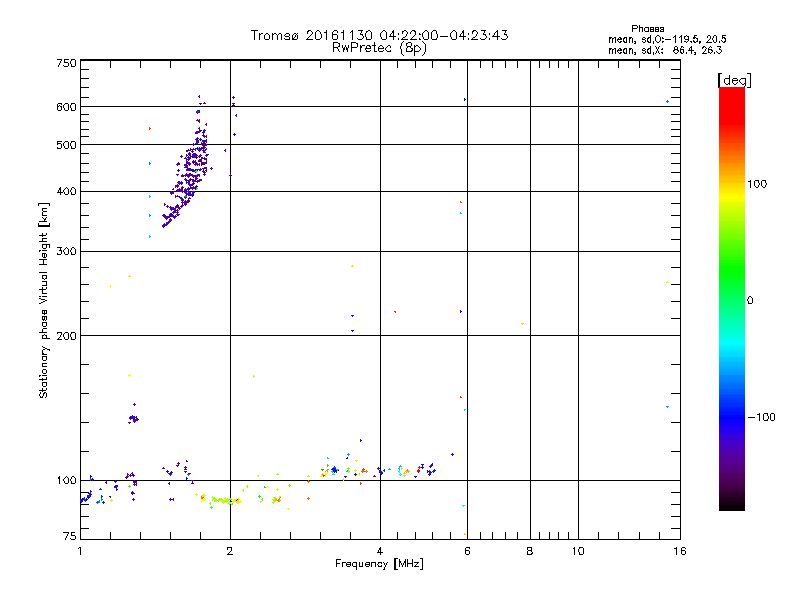Click the y-axis tick value '750'
Image resolution: width=800 pixels, height=600 pixels.
(x=66, y=63)
